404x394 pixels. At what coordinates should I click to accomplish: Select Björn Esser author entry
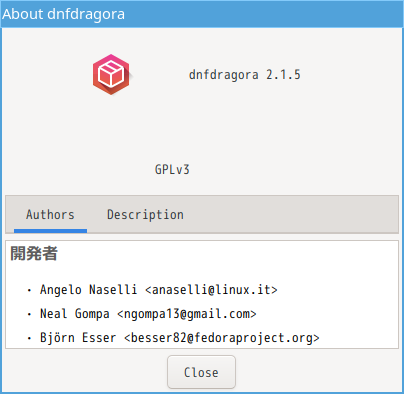(x=180, y=338)
